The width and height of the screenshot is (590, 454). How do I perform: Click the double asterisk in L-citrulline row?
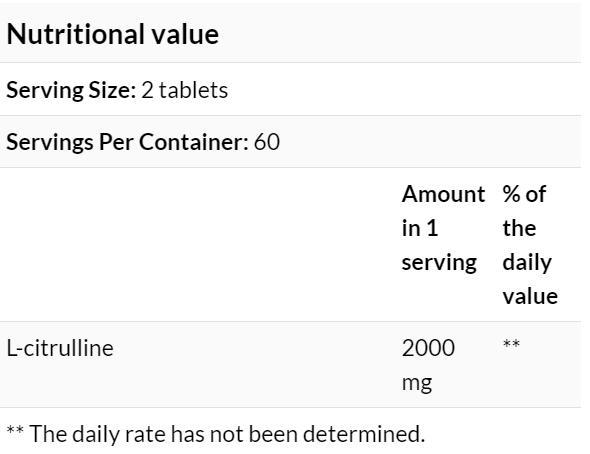pyautogui.click(x=511, y=343)
